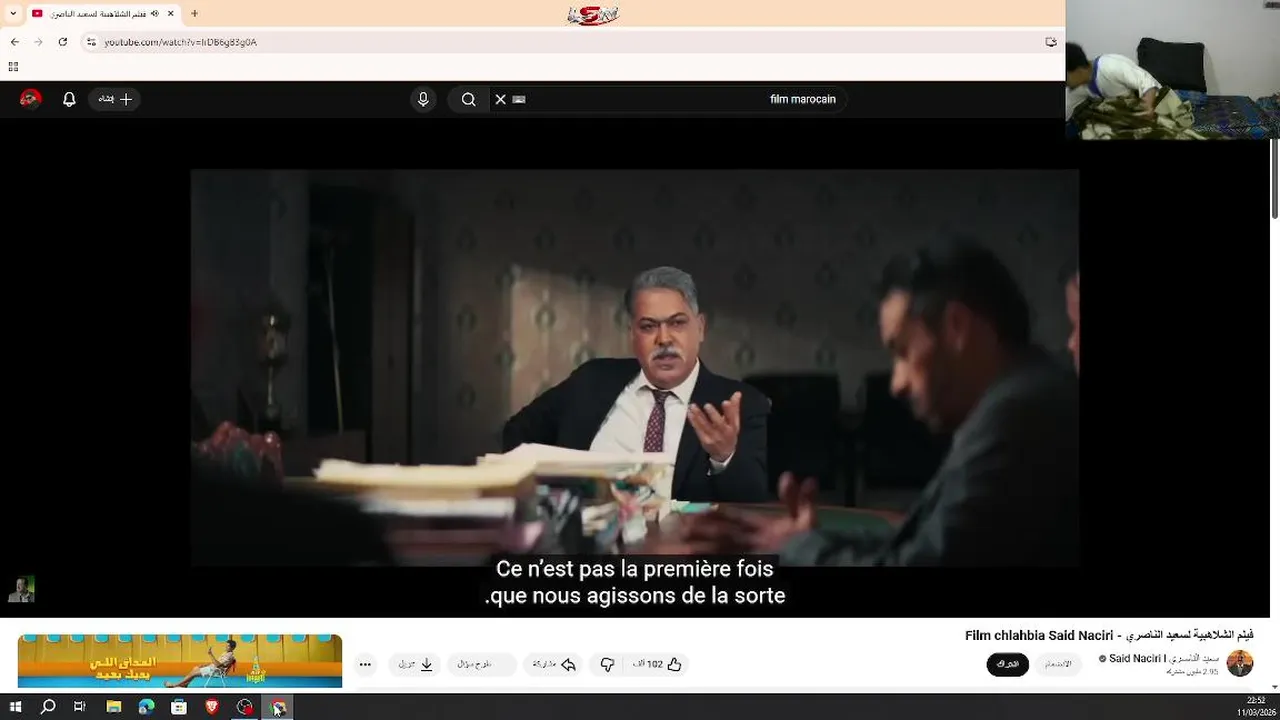This screenshot has height=720, width=1280.
Task: Close the YouTube film tab
Action: pos(171,14)
